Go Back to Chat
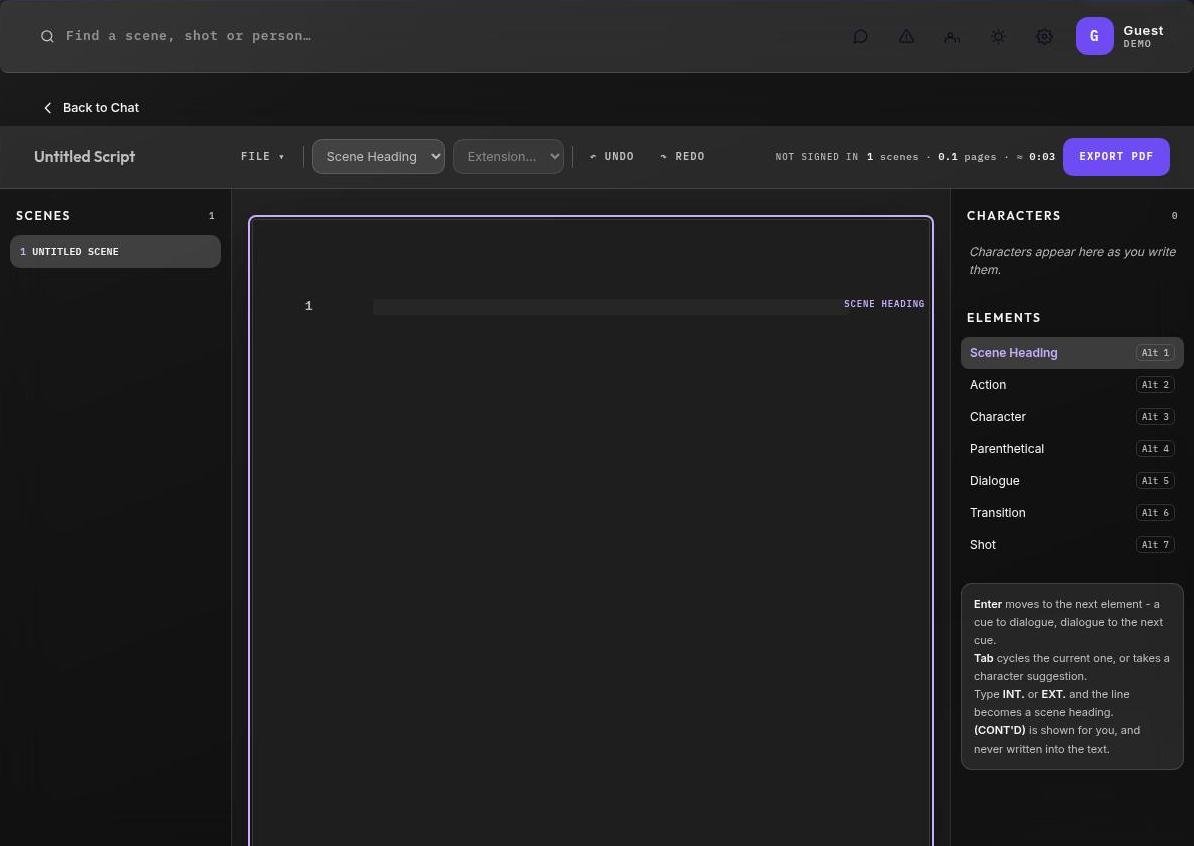The height and width of the screenshot is (846, 1194). 91,108
